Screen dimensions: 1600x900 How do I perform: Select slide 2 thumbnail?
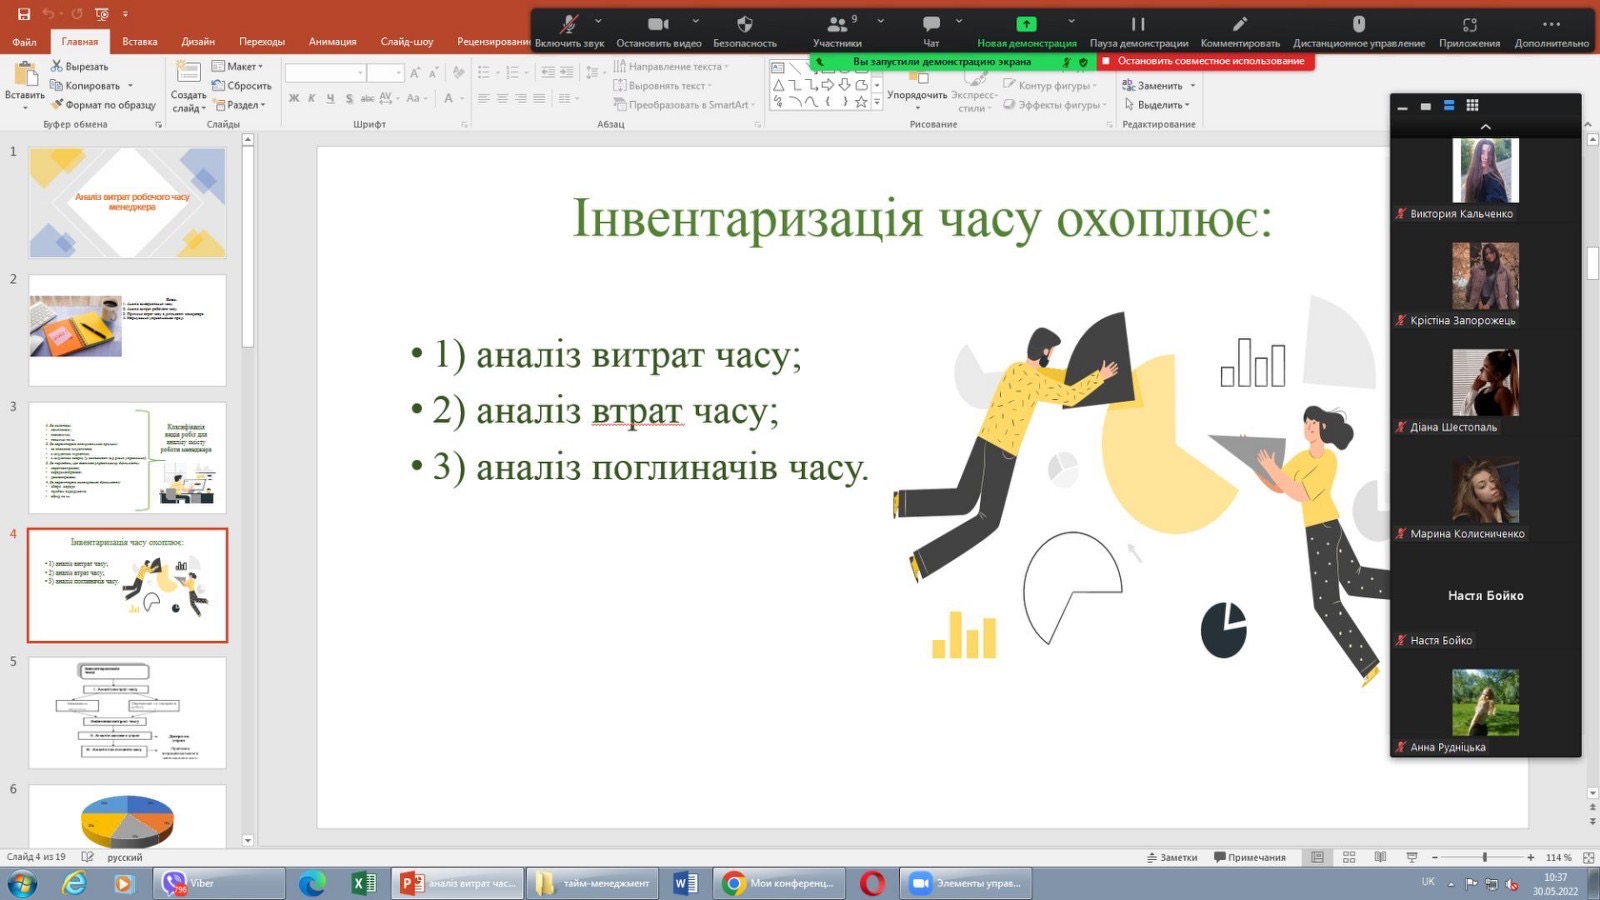point(127,329)
